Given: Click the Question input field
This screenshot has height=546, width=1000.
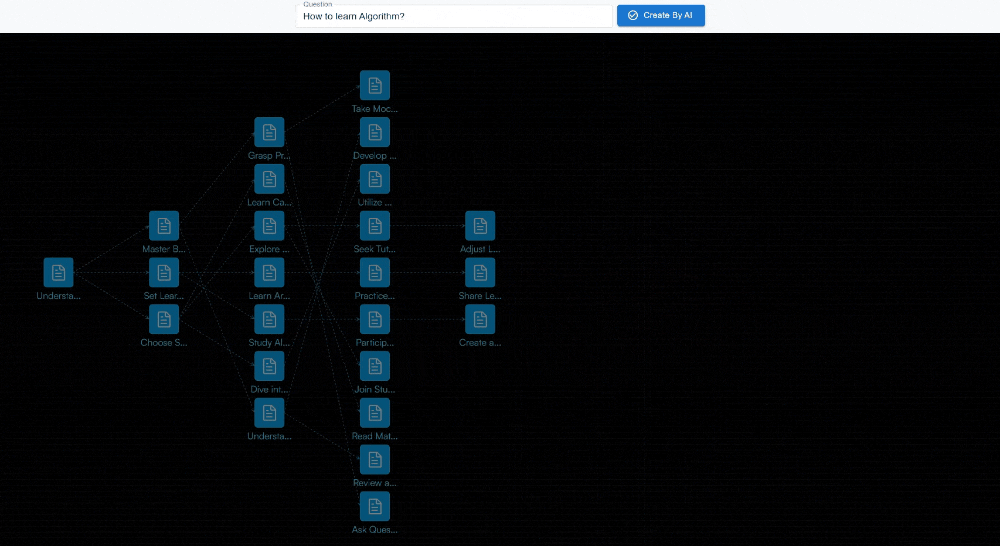Looking at the screenshot, I should 453,17.
